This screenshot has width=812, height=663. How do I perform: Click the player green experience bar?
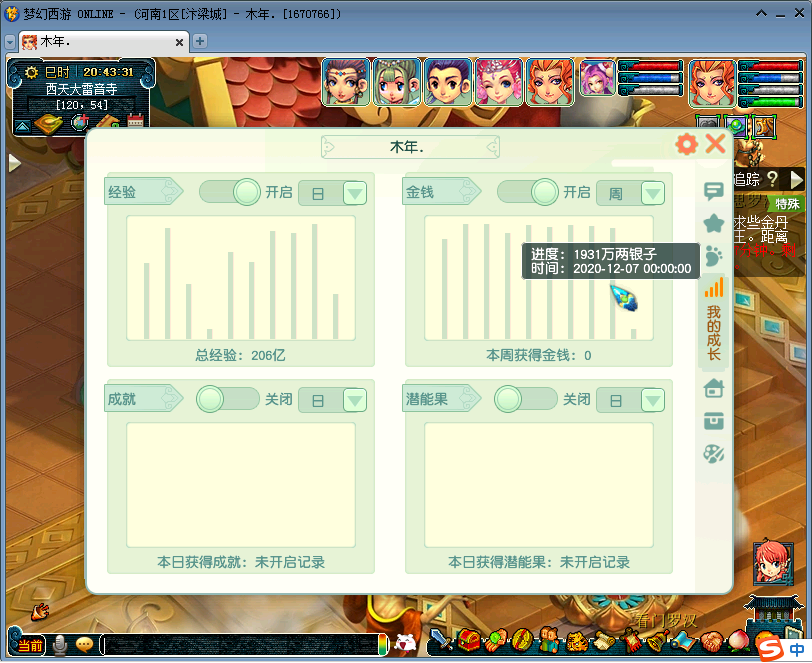pos(770,102)
